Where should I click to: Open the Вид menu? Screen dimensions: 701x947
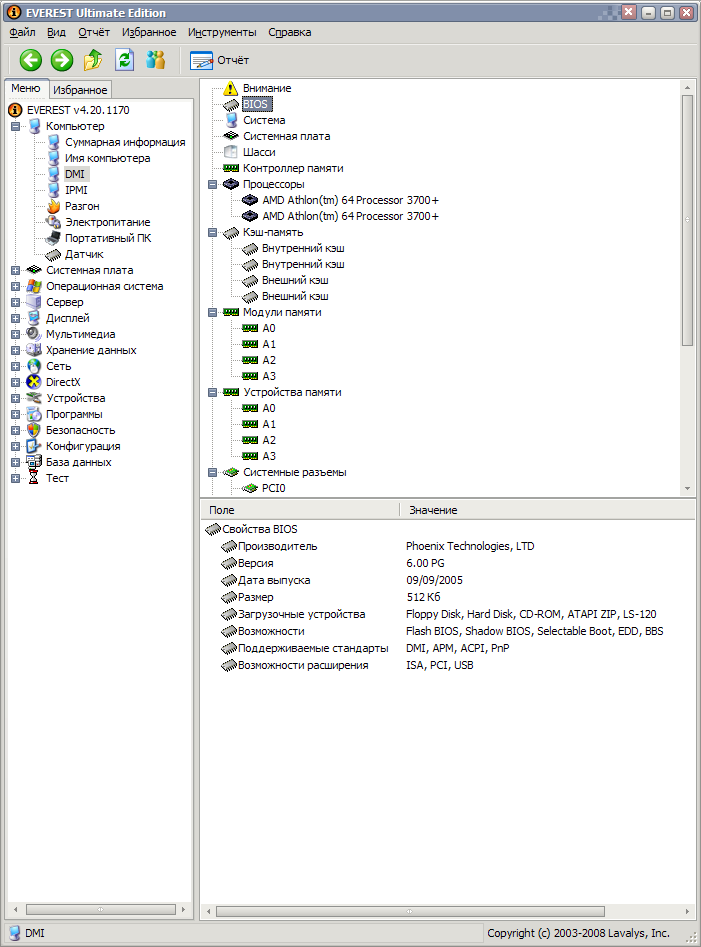(56, 32)
